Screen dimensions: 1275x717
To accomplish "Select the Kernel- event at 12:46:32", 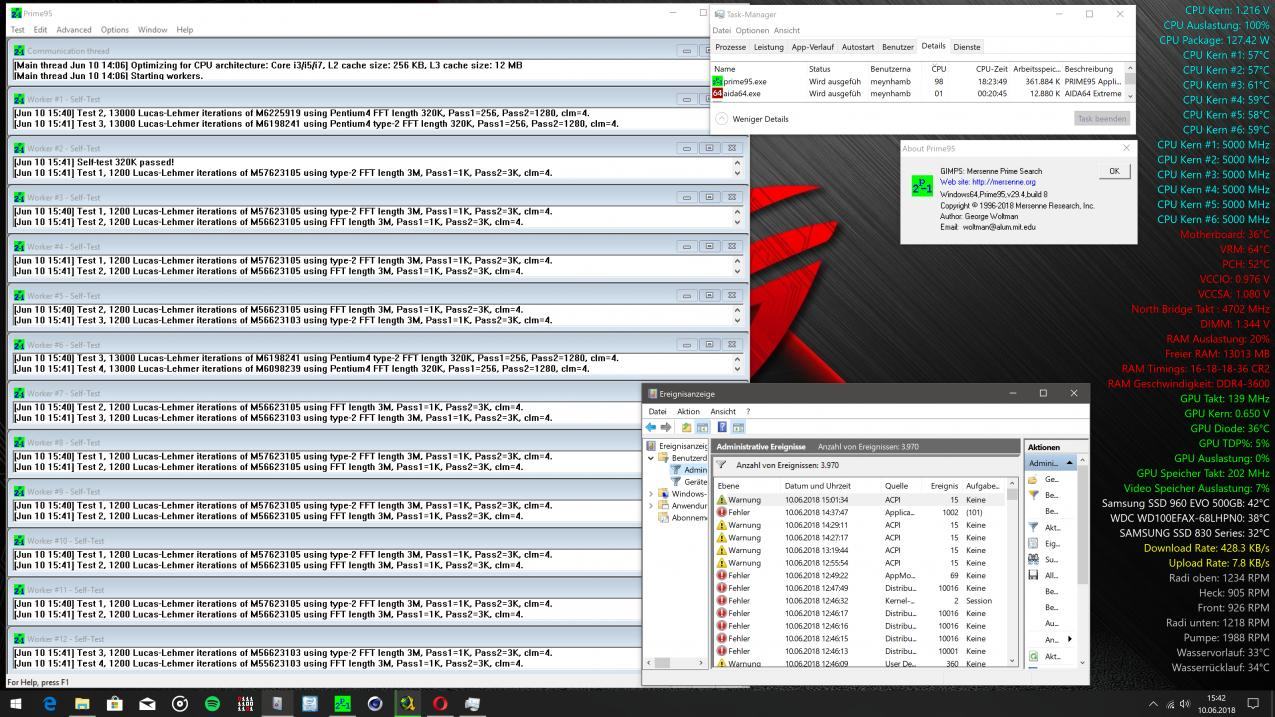I will [x=859, y=600].
